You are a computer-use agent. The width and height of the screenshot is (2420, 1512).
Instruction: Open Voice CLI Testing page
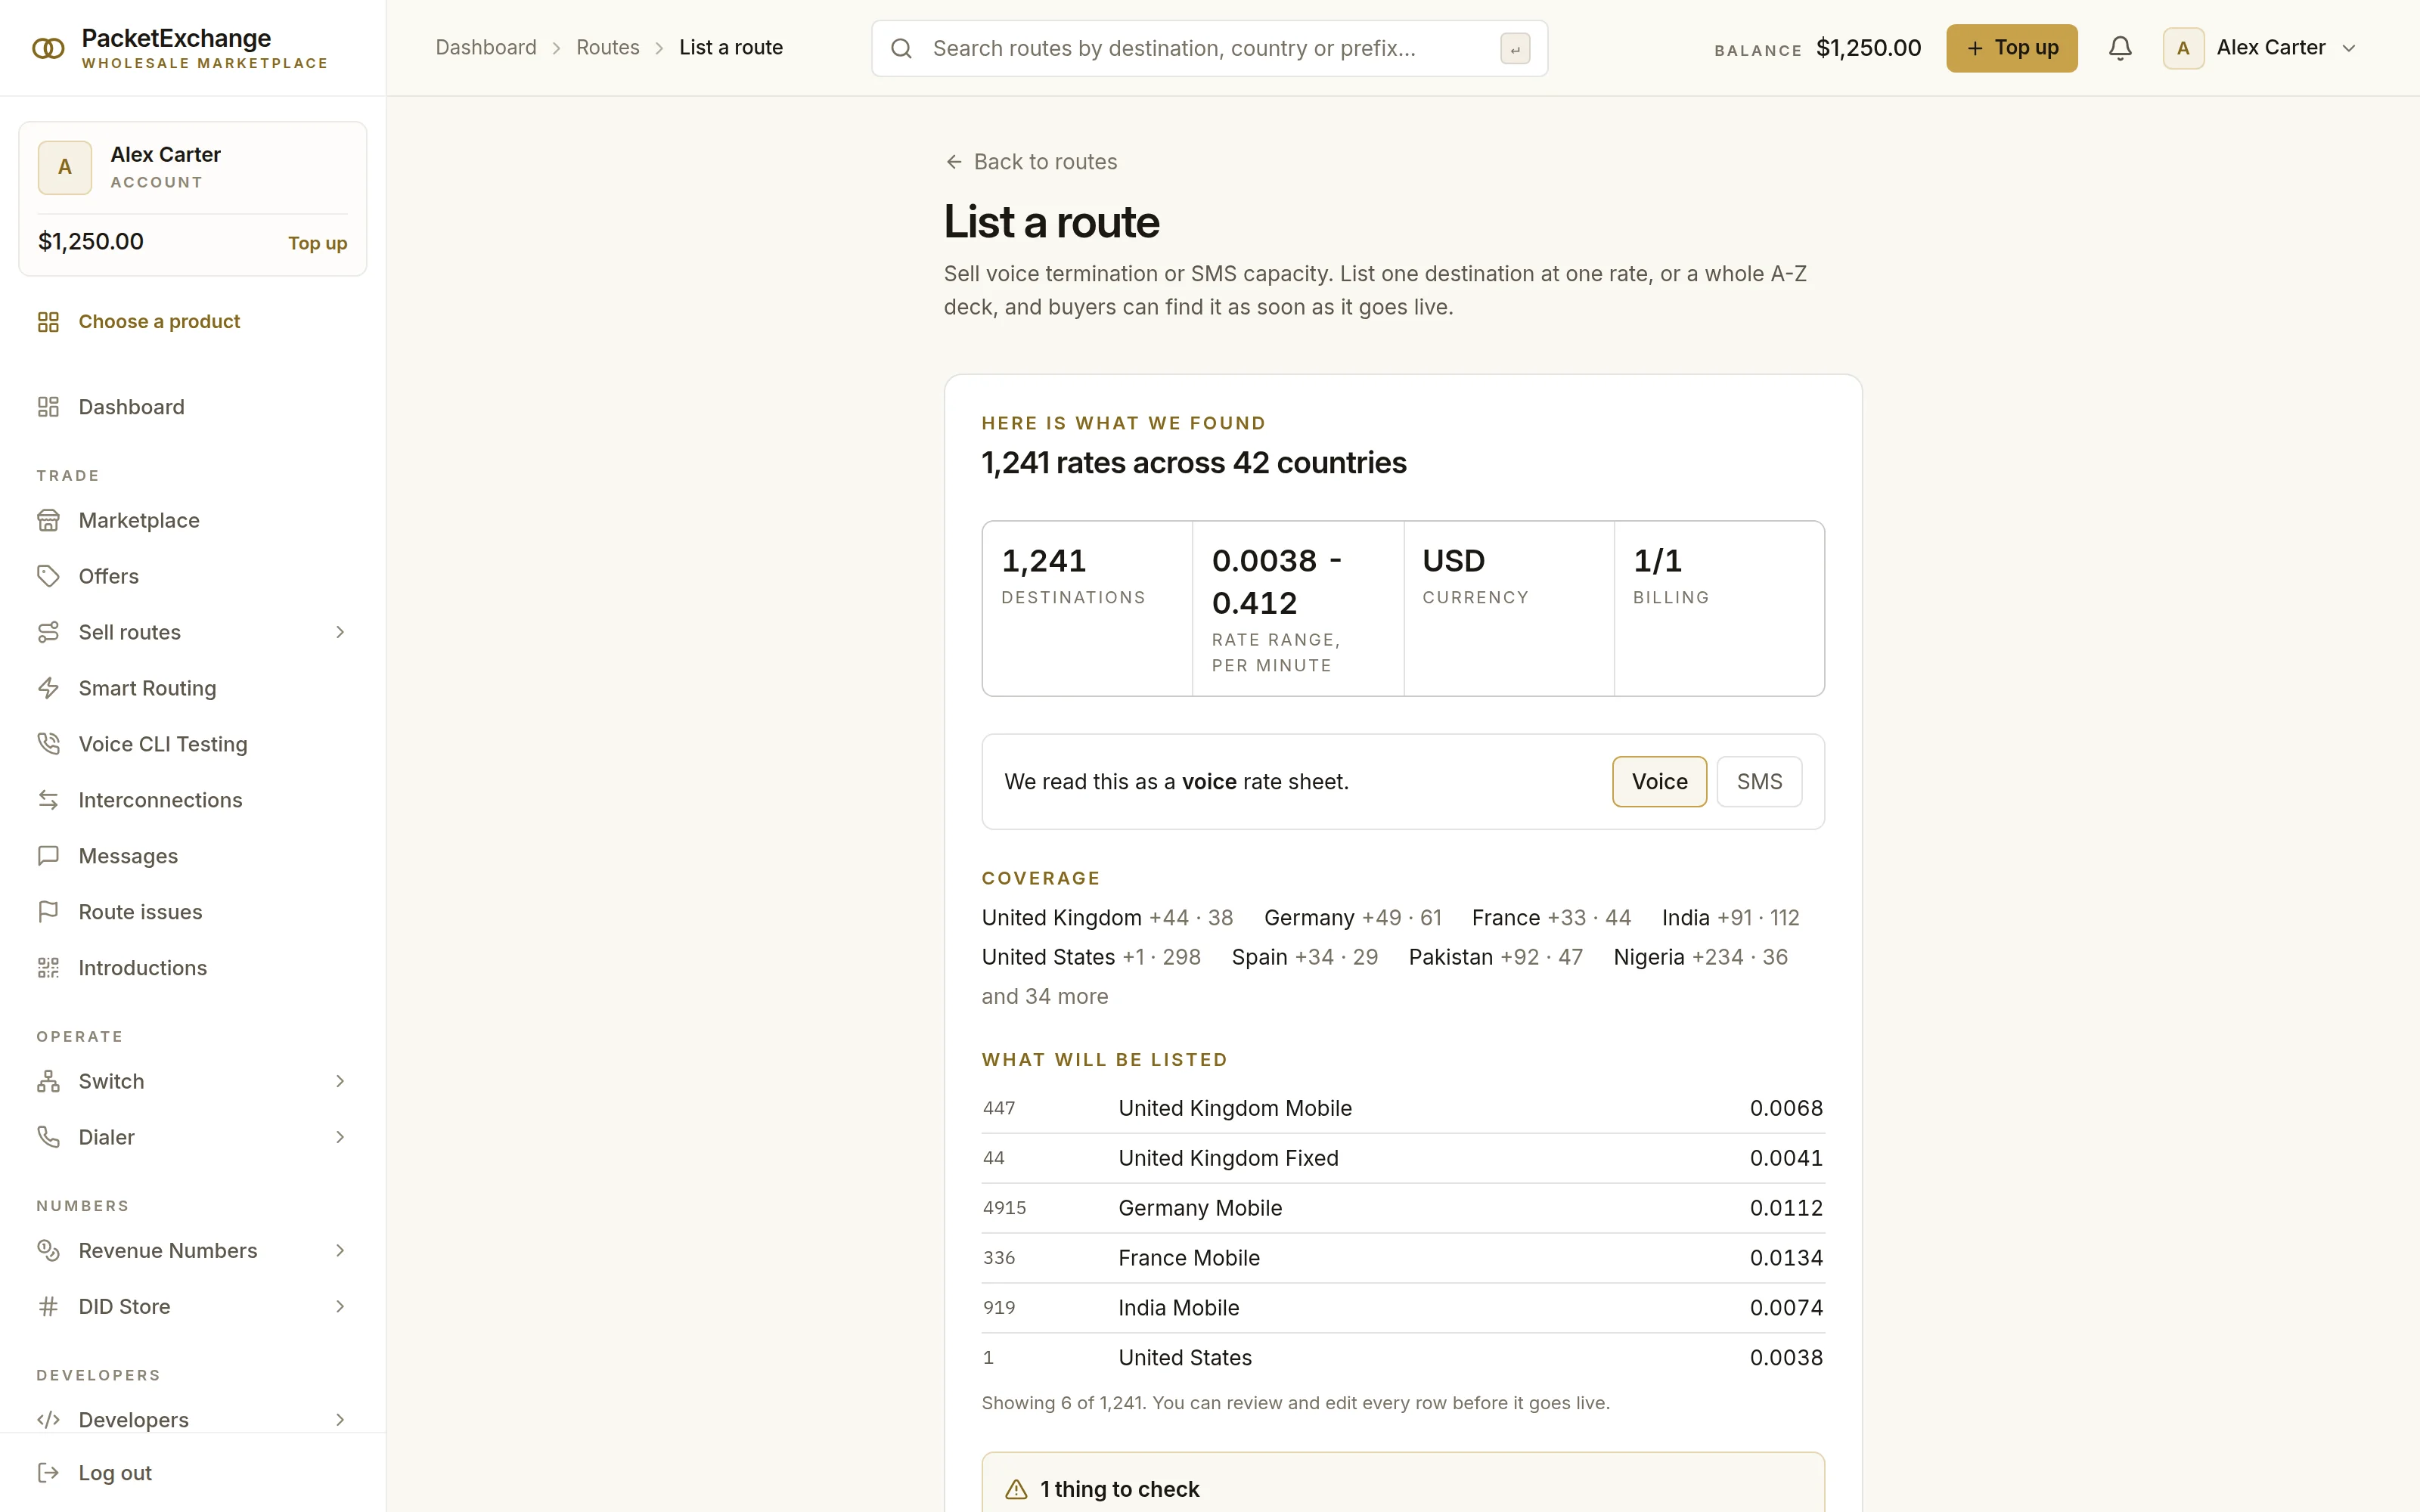pos(193,744)
